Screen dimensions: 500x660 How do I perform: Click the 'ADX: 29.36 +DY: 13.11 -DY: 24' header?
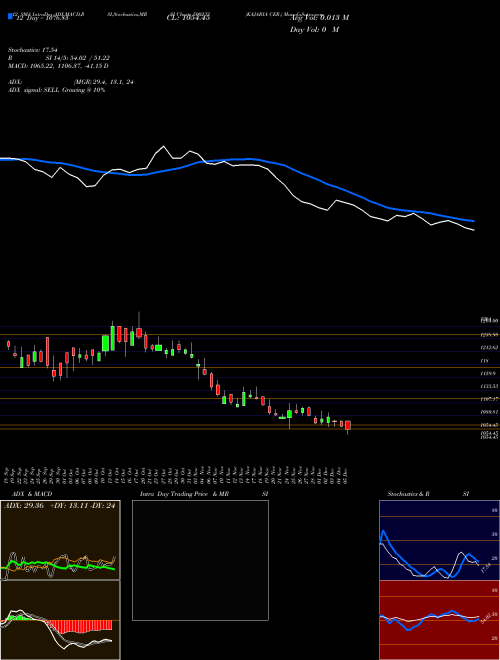(x=59, y=506)
